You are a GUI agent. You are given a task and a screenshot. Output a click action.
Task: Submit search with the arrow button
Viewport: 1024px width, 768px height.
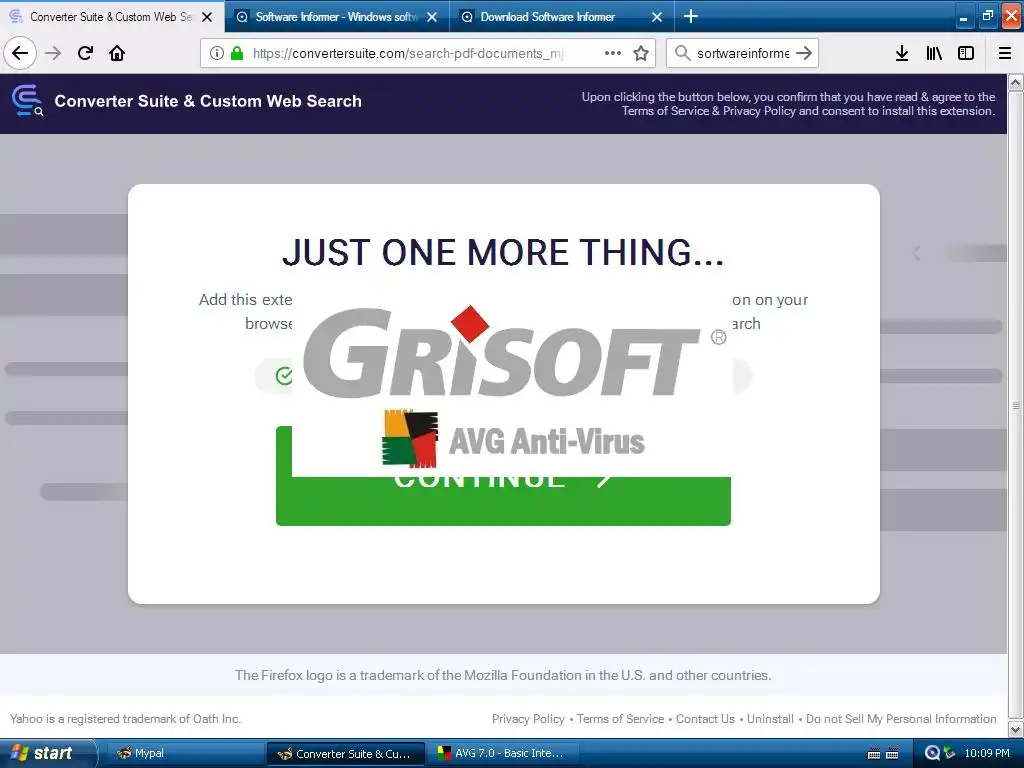coord(804,53)
